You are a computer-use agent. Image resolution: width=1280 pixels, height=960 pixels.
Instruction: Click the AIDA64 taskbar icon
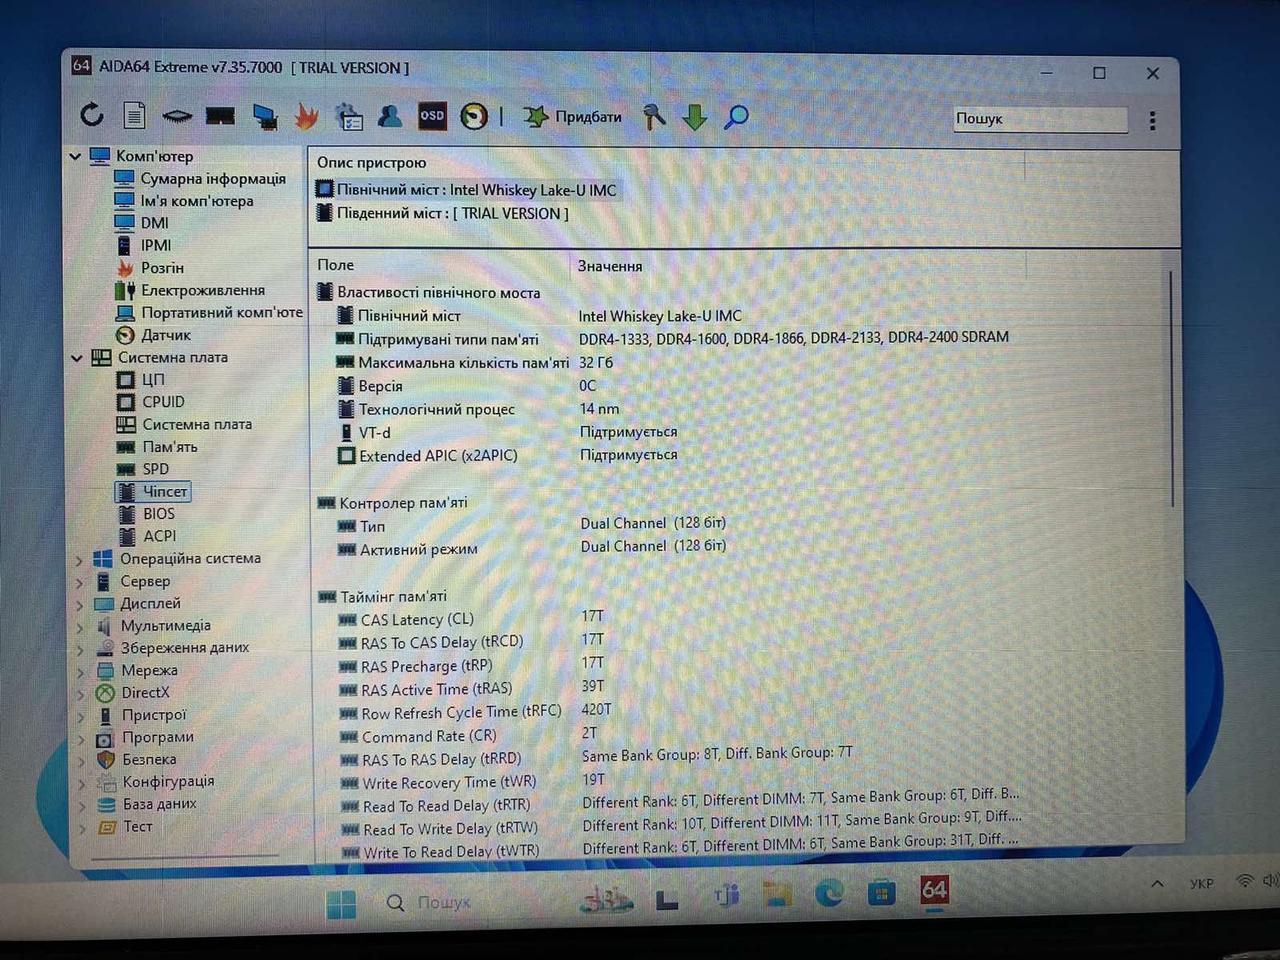pyautogui.click(x=934, y=890)
